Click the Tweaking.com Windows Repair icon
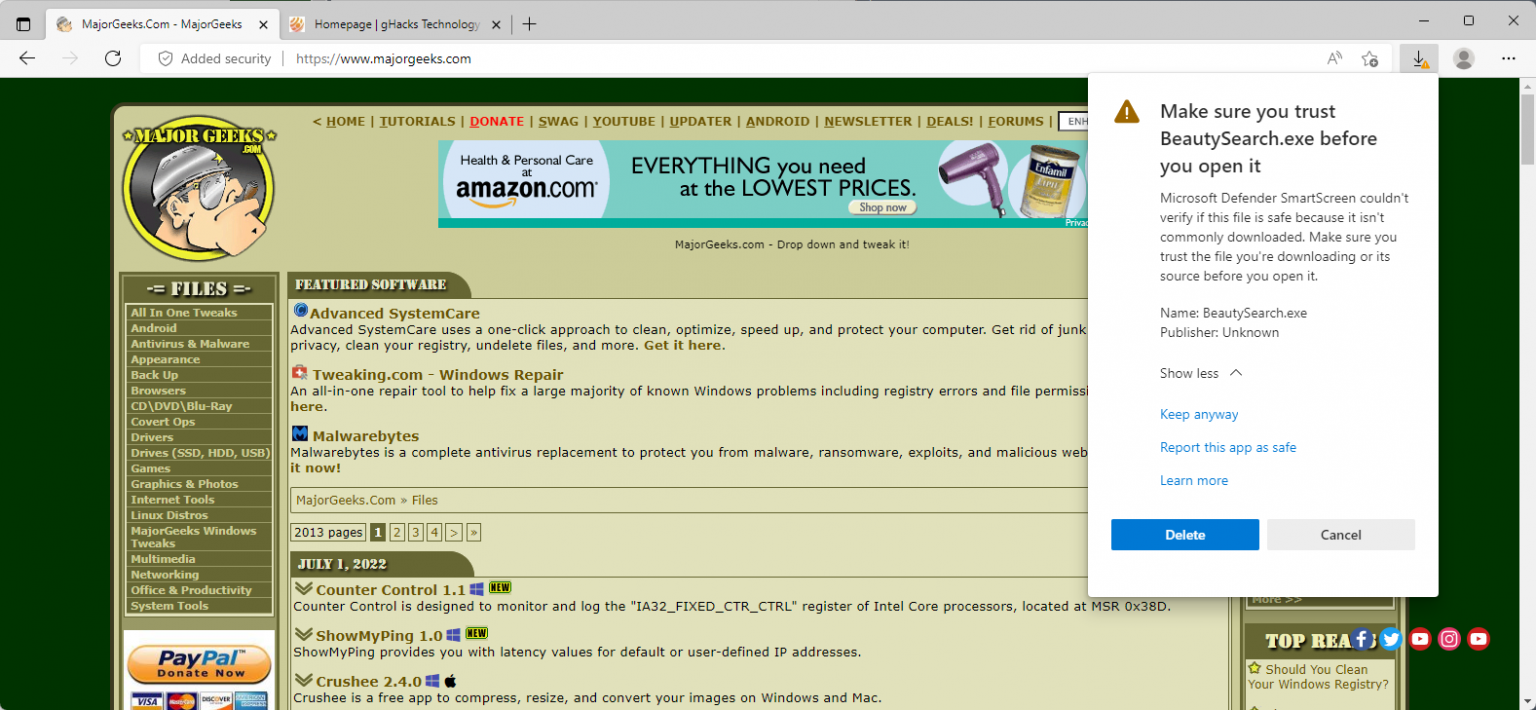The width and height of the screenshot is (1536, 710). [299, 371]
